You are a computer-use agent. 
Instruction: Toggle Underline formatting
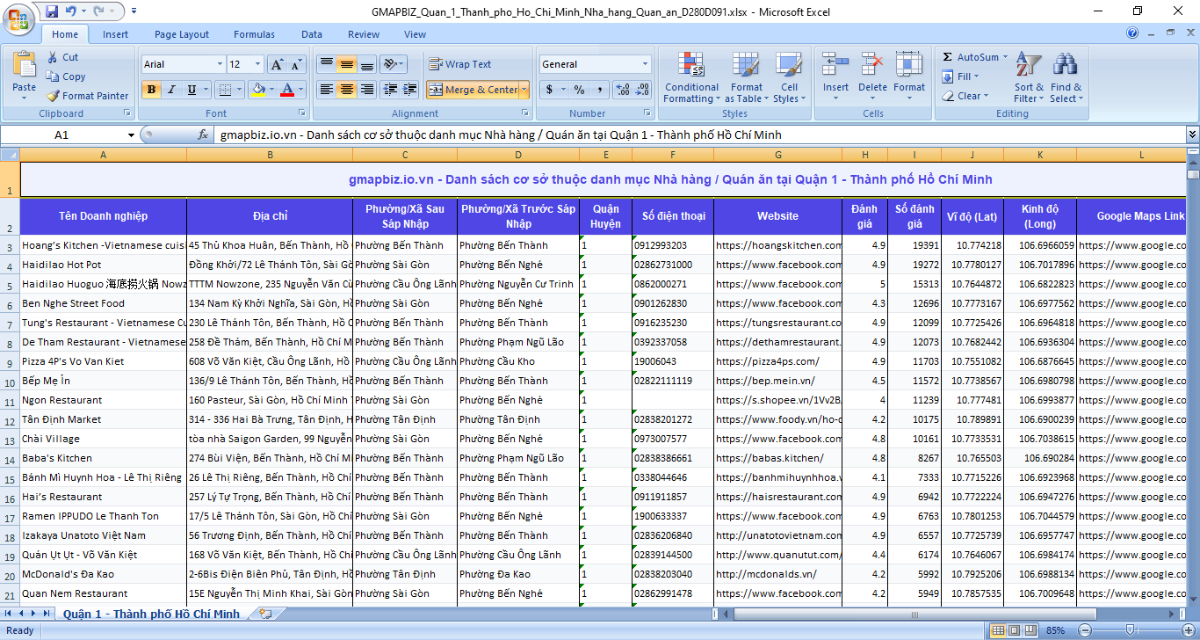click(x=191, y=90)
